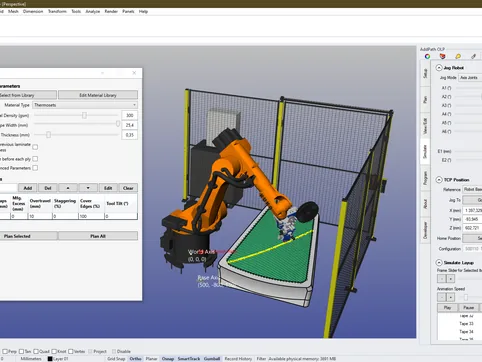Open the Transform menu

coord(57,11)
